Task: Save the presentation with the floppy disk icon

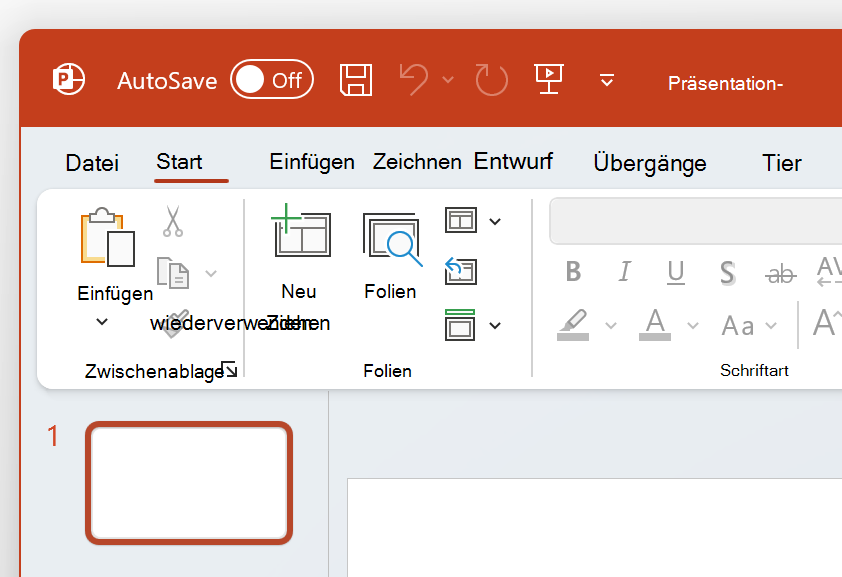Action: [x=356, y=80]
